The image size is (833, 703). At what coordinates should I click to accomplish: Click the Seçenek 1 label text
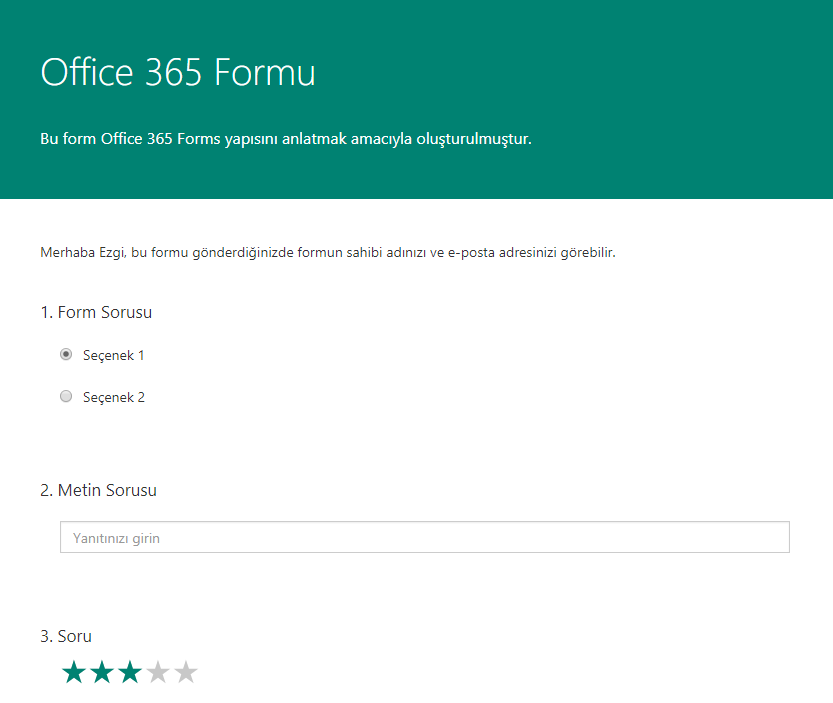[114, 355]
